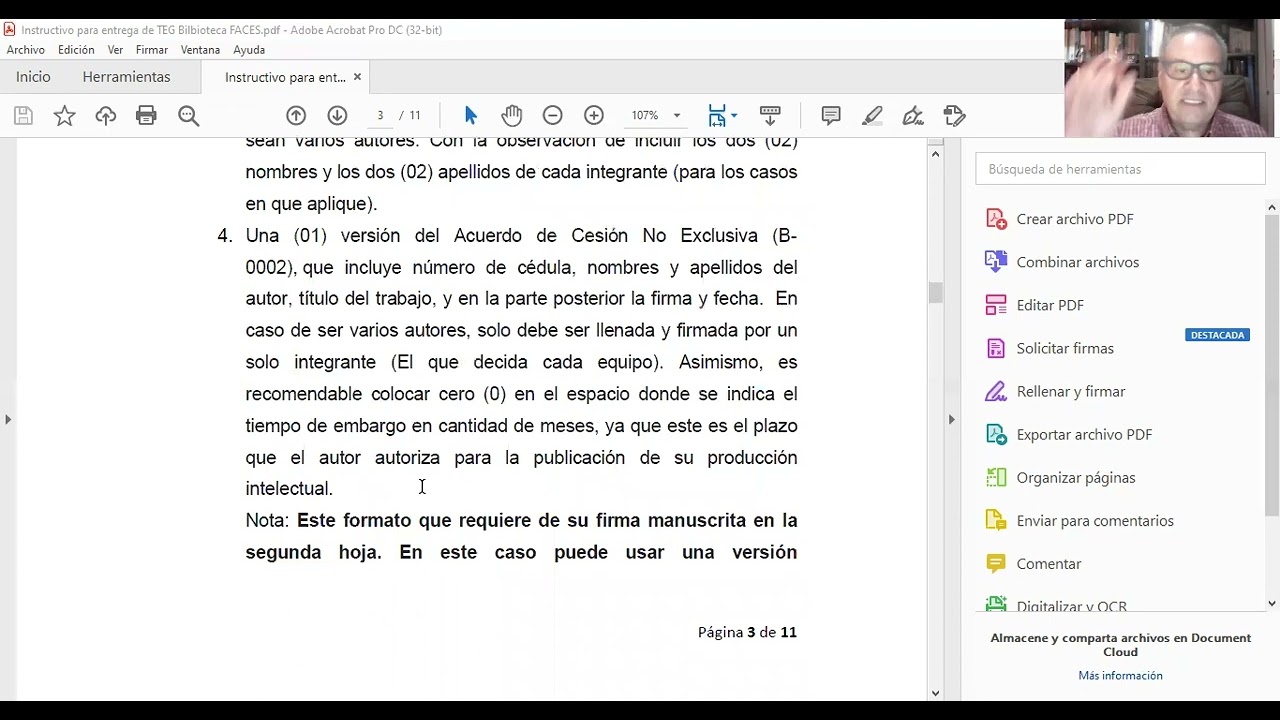Click the Búsqueda de herramientas search box

click(x=1120, y=169)
